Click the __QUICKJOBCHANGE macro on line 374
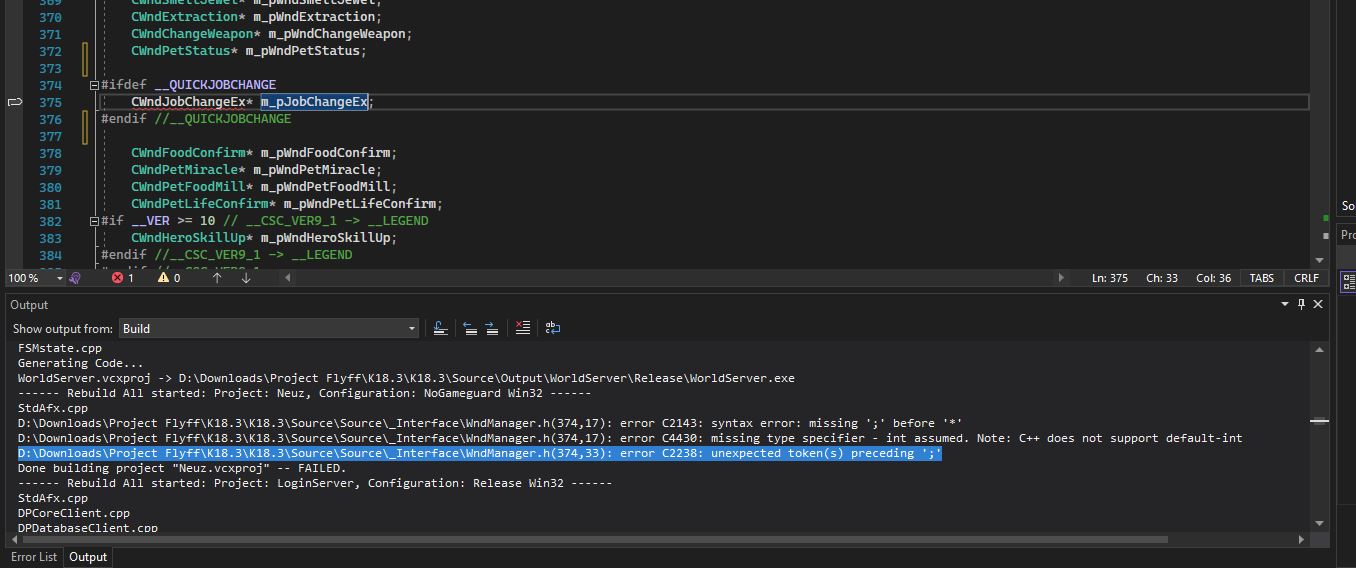 [x=215, y=85]
